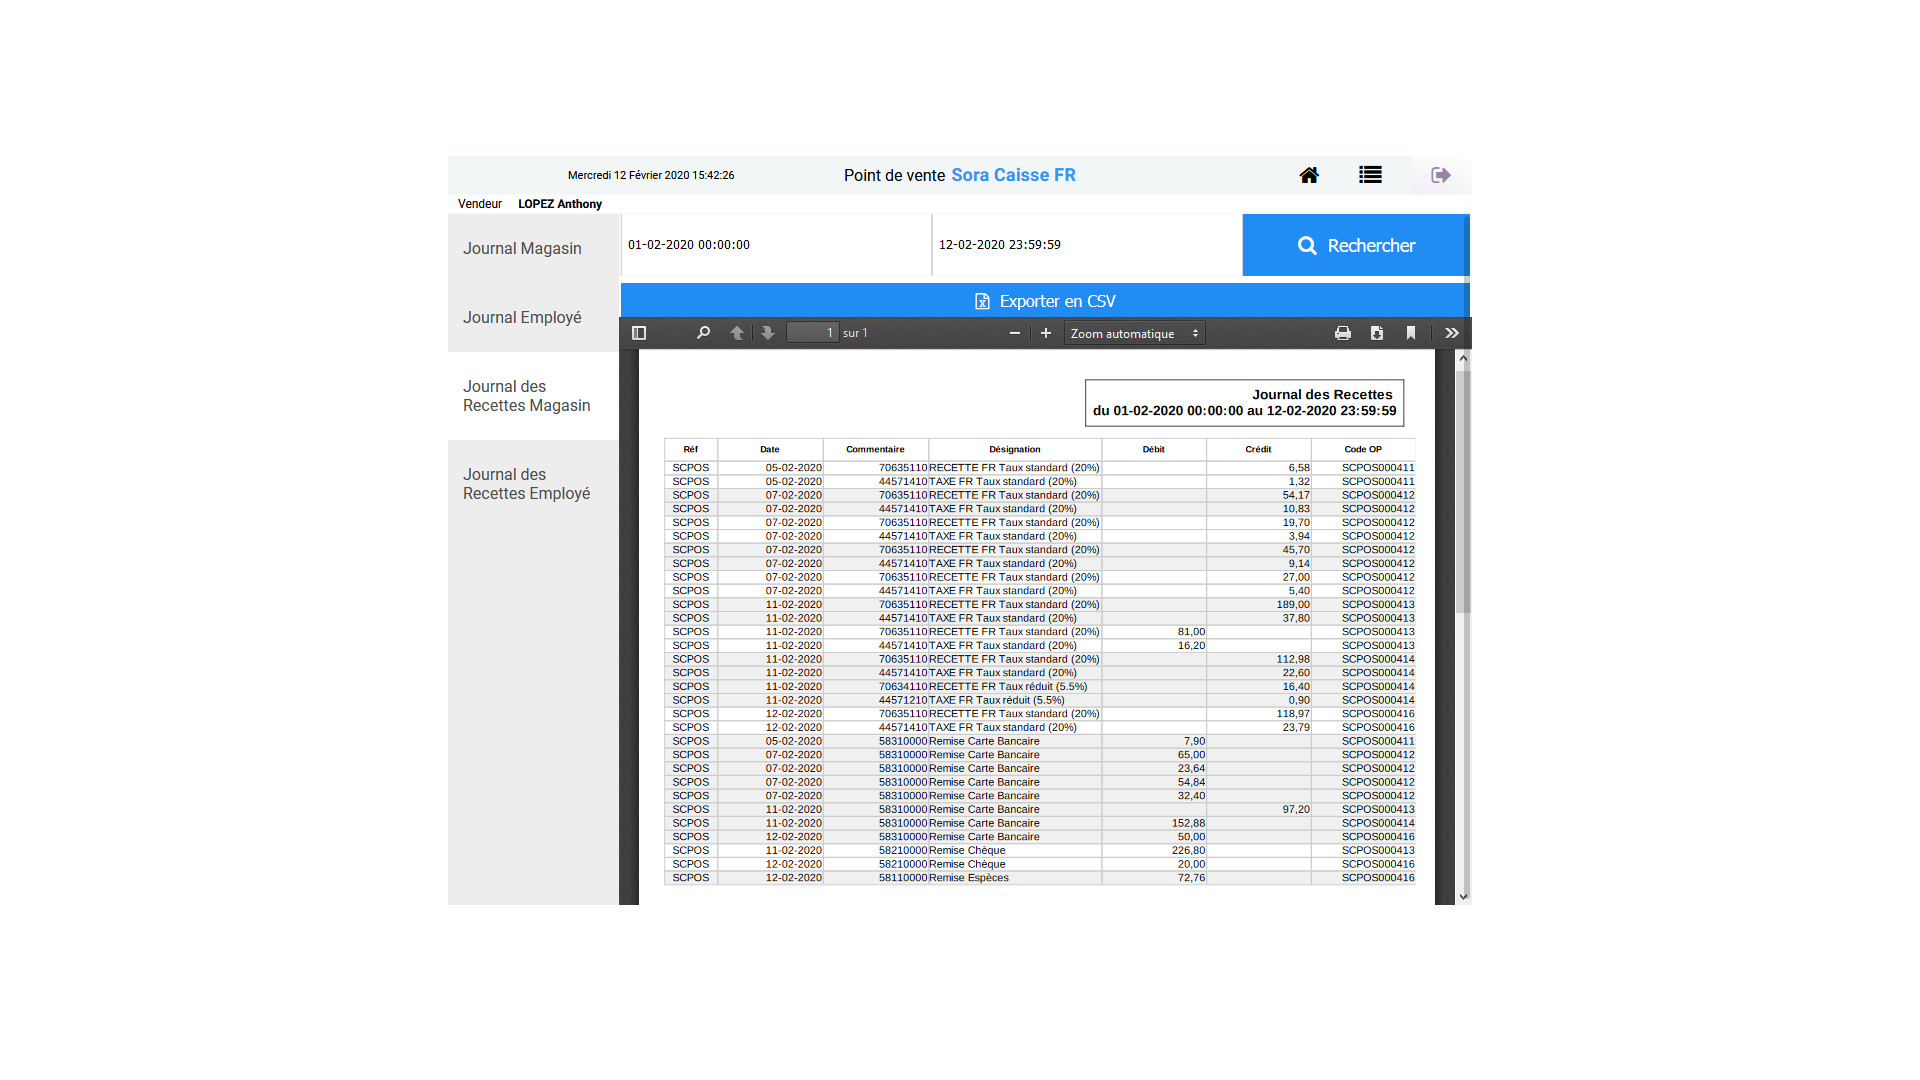
Task: Print the PDF document
Action: point(1343,333)
